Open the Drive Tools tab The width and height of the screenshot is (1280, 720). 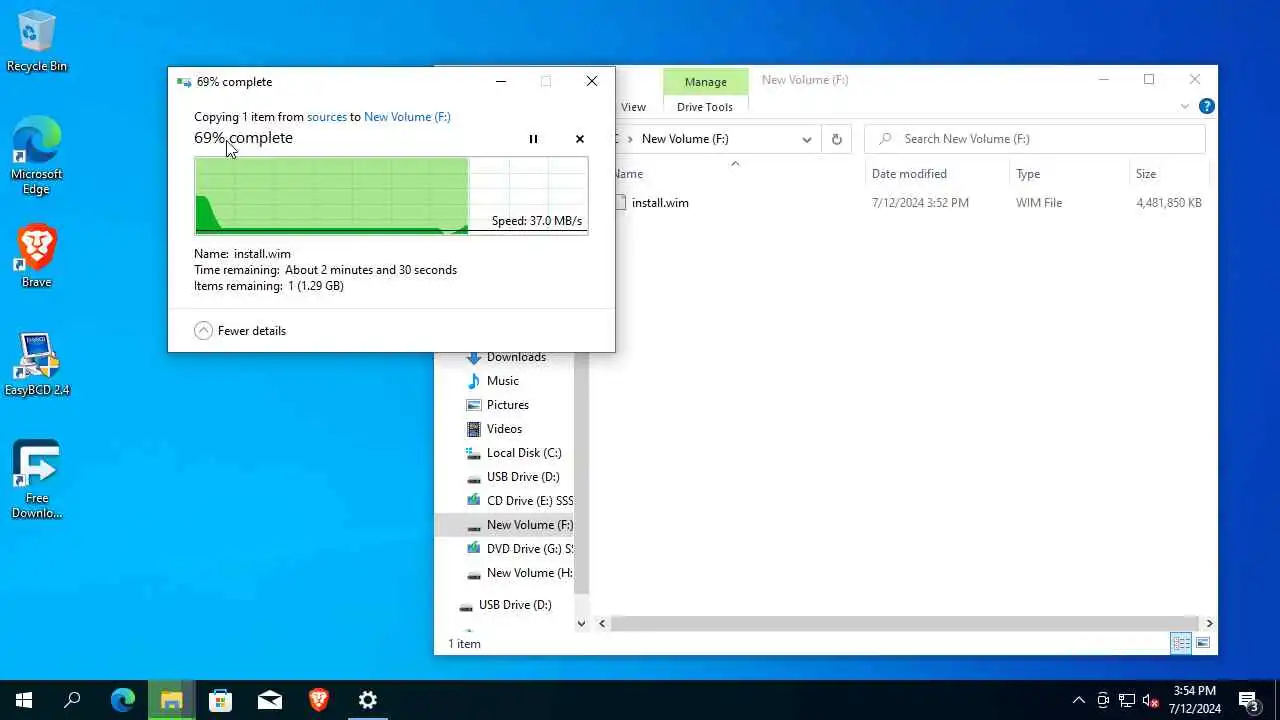tap(705, 107)
